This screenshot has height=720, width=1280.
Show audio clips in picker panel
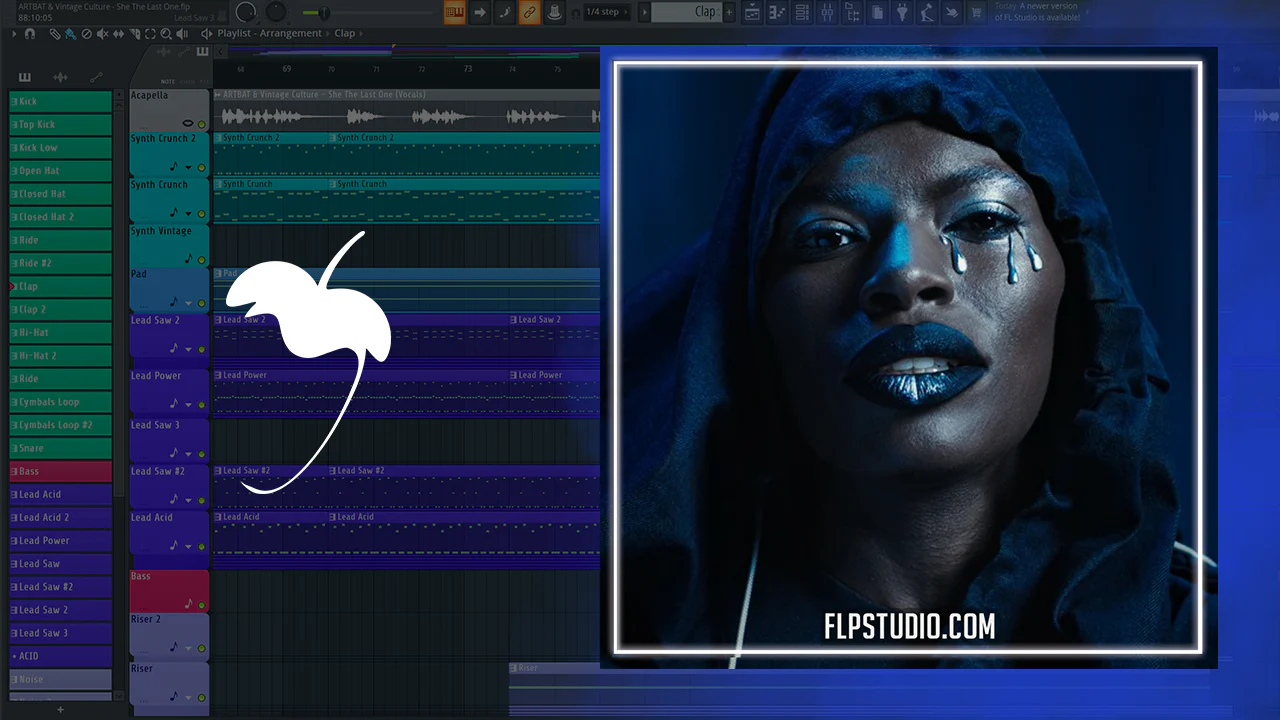coord(60,77)
